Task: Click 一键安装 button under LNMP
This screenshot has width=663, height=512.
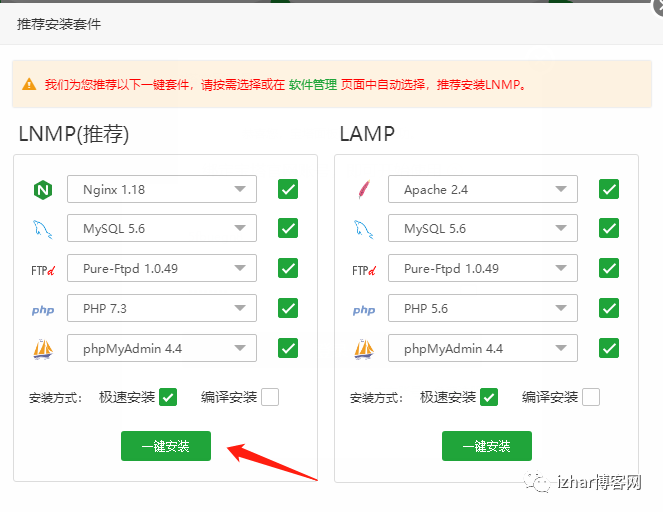Action: click(x=166, y=446)
